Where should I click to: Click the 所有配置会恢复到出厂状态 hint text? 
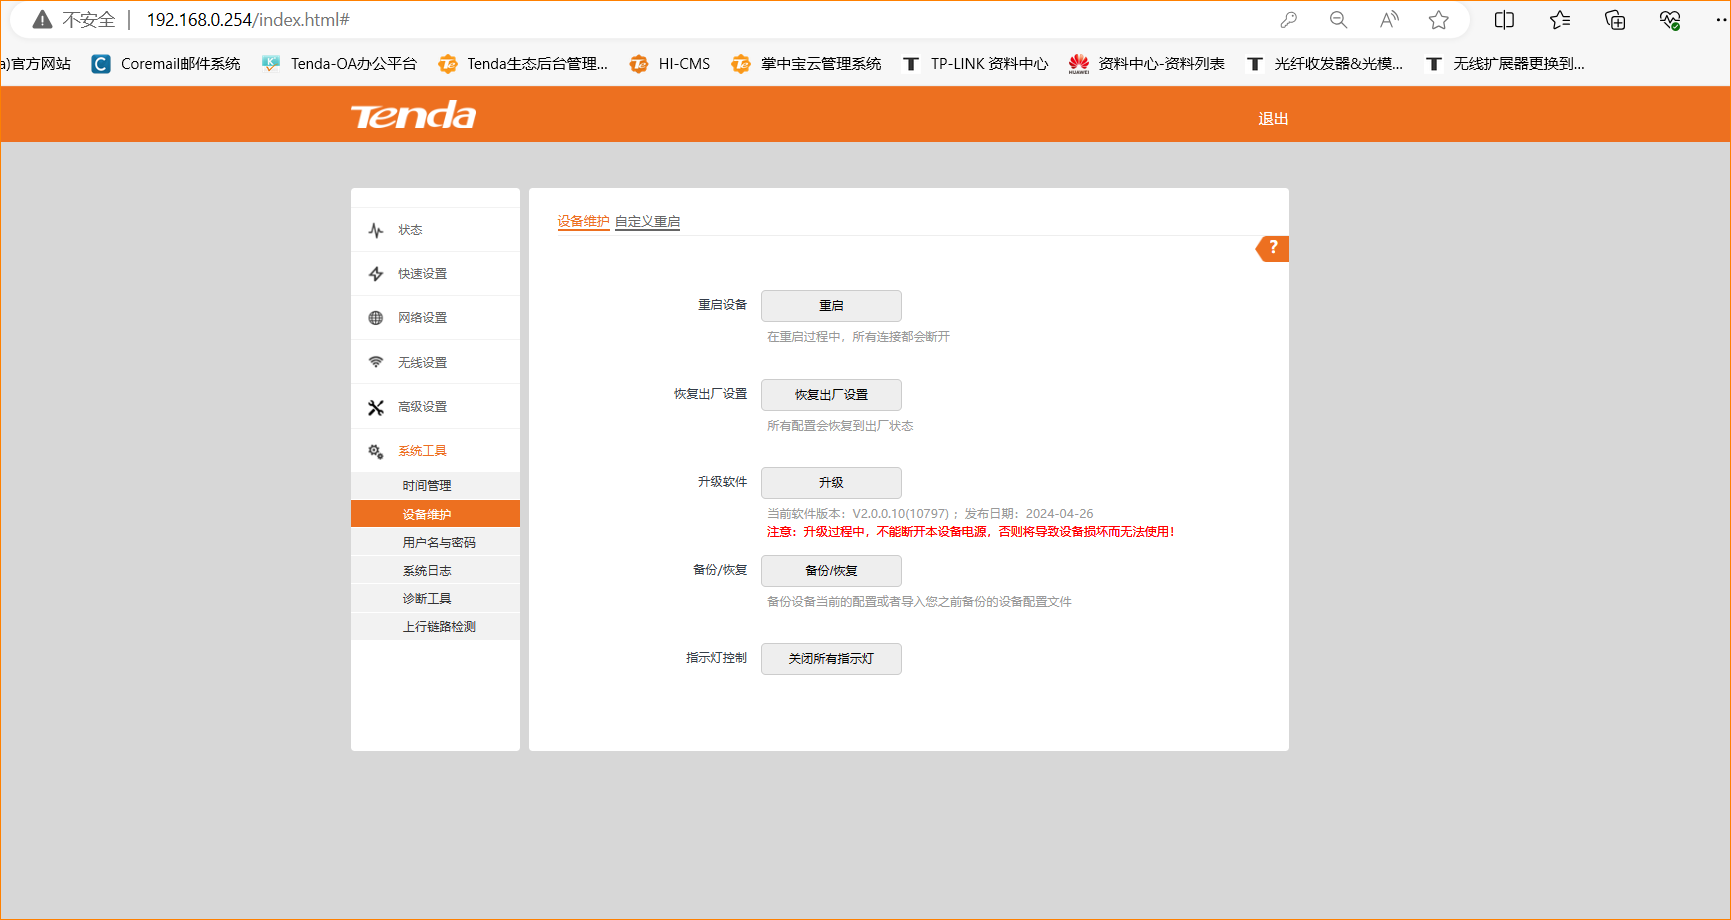click(840, 426)
